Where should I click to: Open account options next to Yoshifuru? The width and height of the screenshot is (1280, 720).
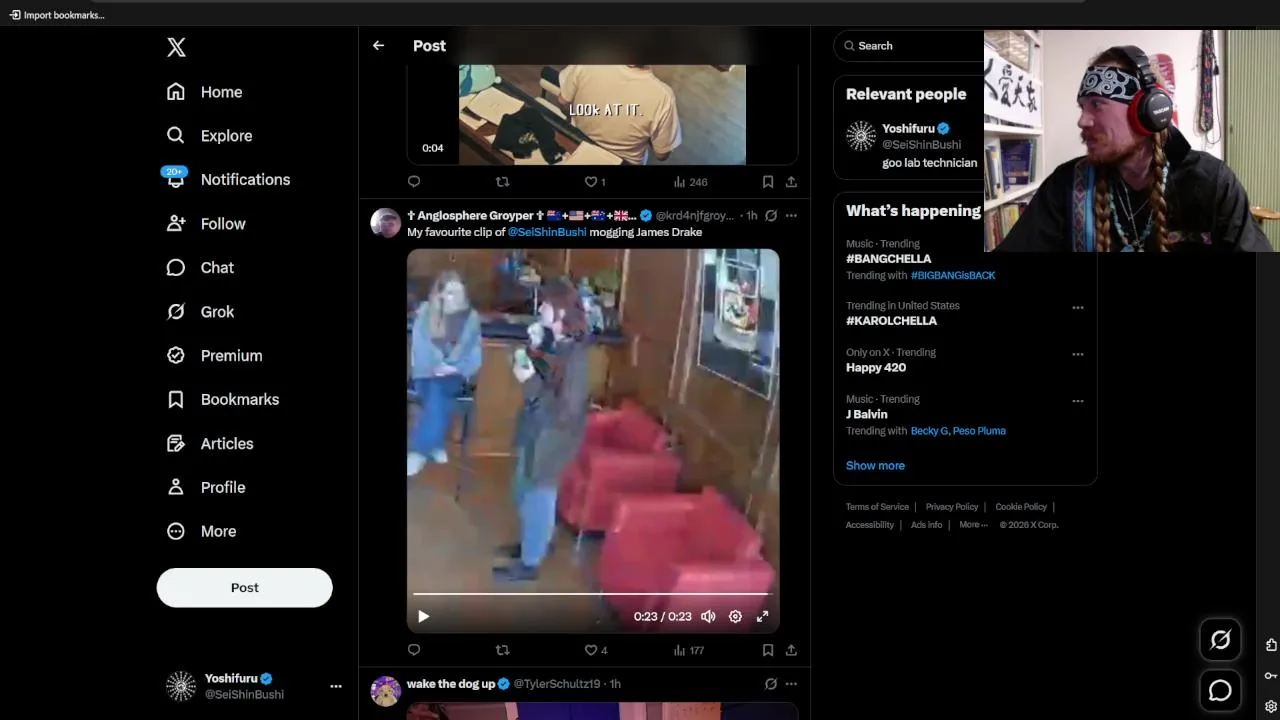coord(336,686)
